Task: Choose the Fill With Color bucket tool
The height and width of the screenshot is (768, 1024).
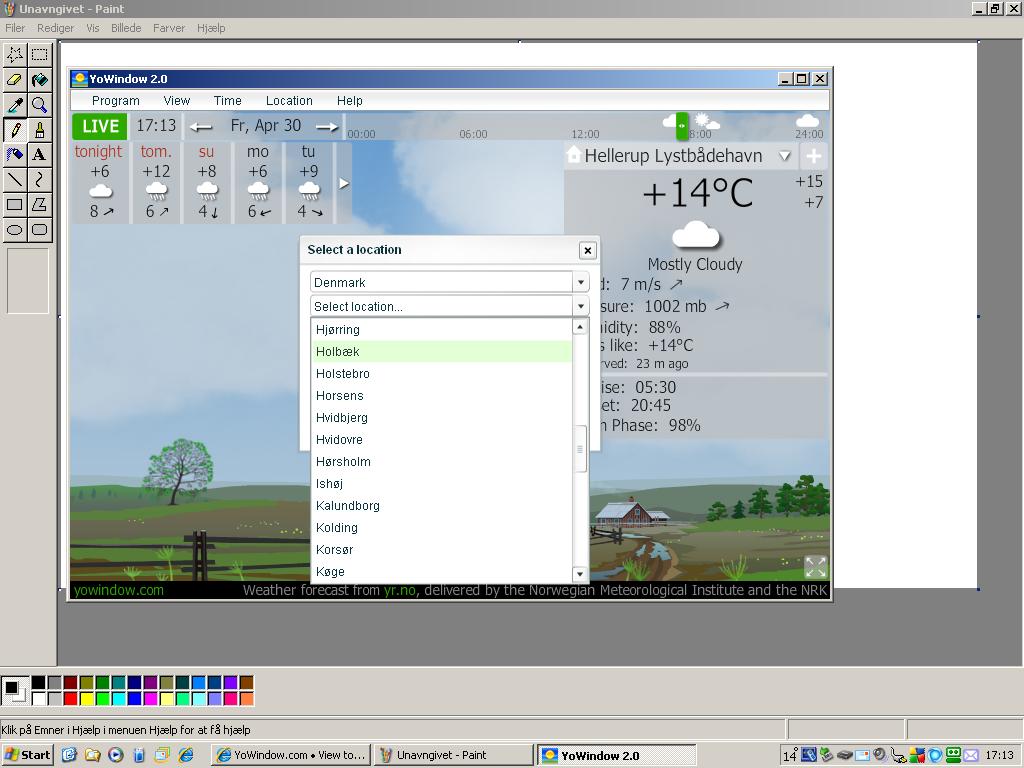Action: tap(40, 80)
